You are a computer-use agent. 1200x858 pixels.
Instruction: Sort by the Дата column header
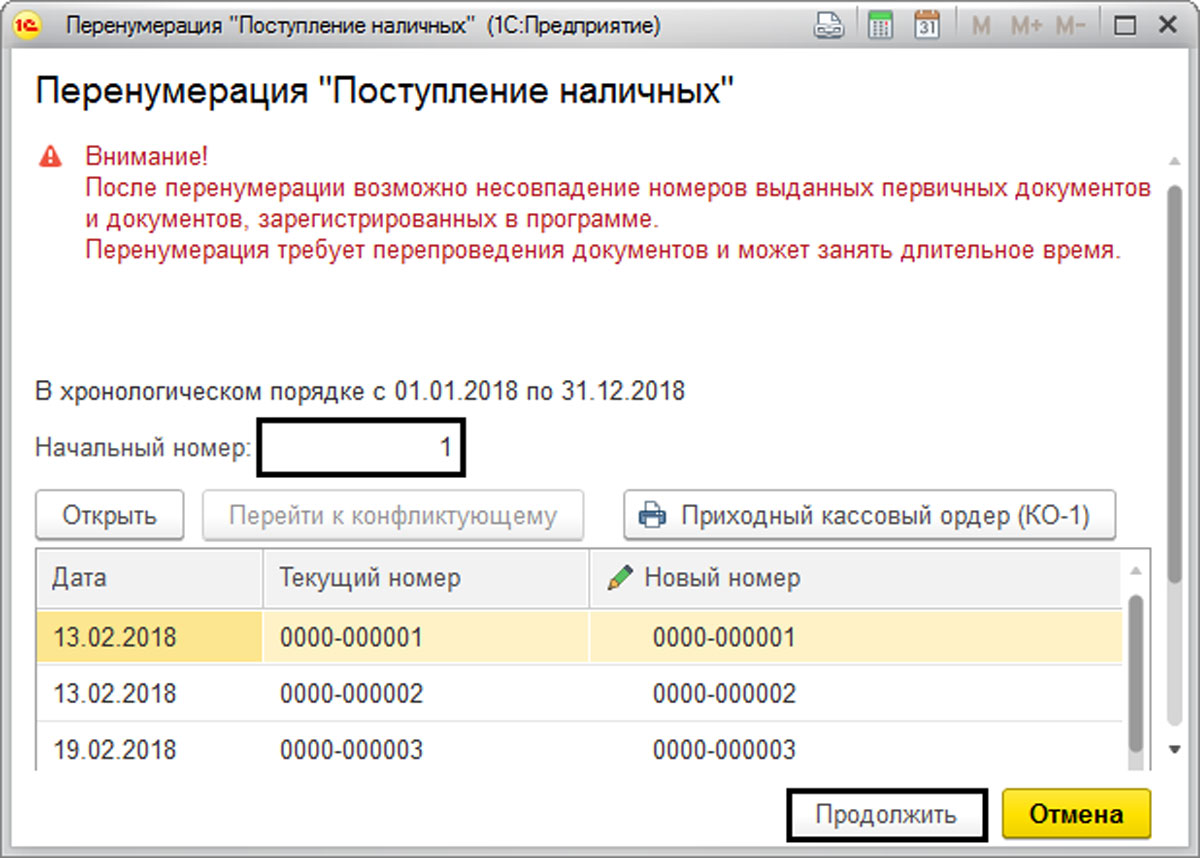148,578
